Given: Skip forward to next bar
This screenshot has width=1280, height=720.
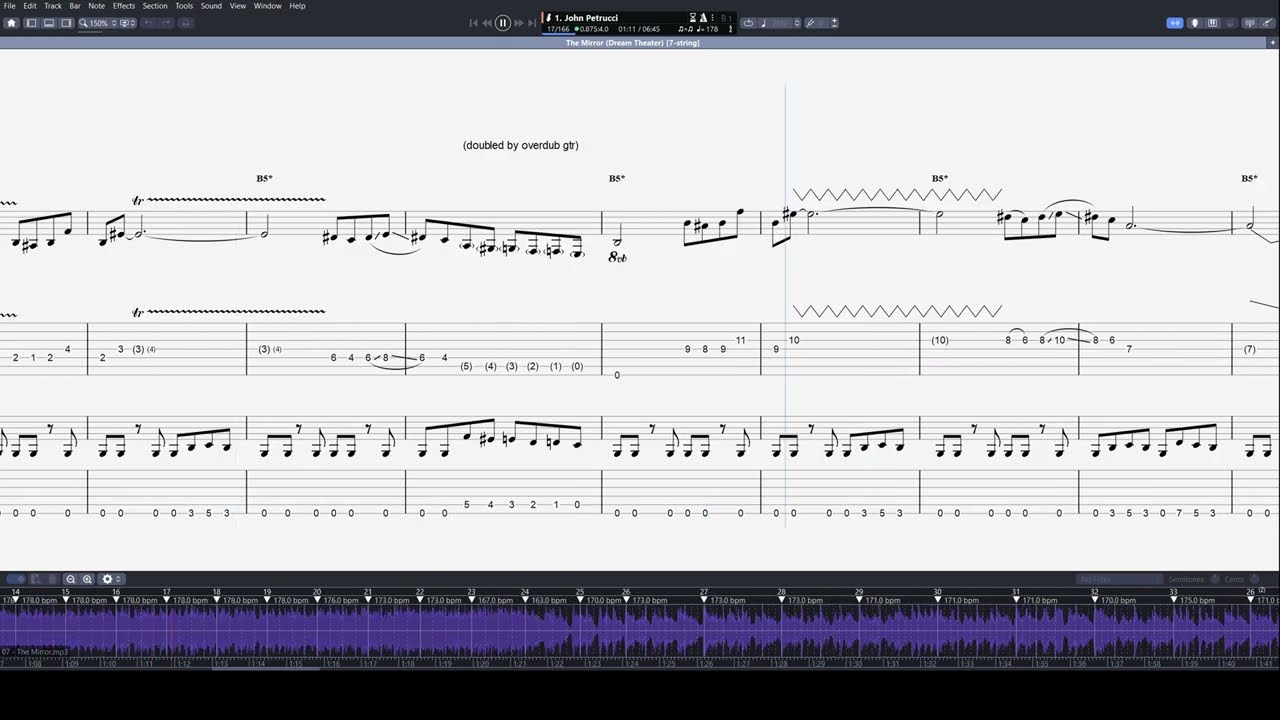Looking at the screenshot, I should [x=519, y=23].
